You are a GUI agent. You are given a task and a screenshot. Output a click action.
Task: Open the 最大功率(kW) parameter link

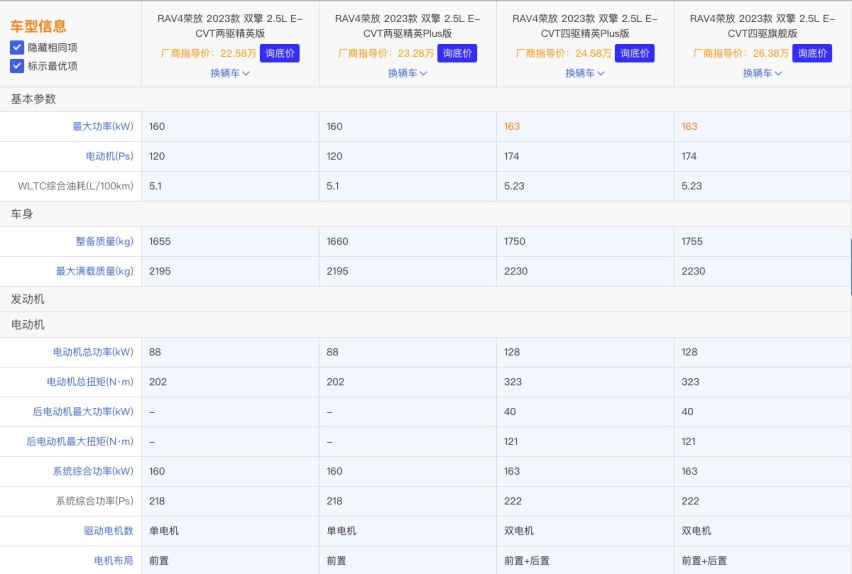click(103, 127)
